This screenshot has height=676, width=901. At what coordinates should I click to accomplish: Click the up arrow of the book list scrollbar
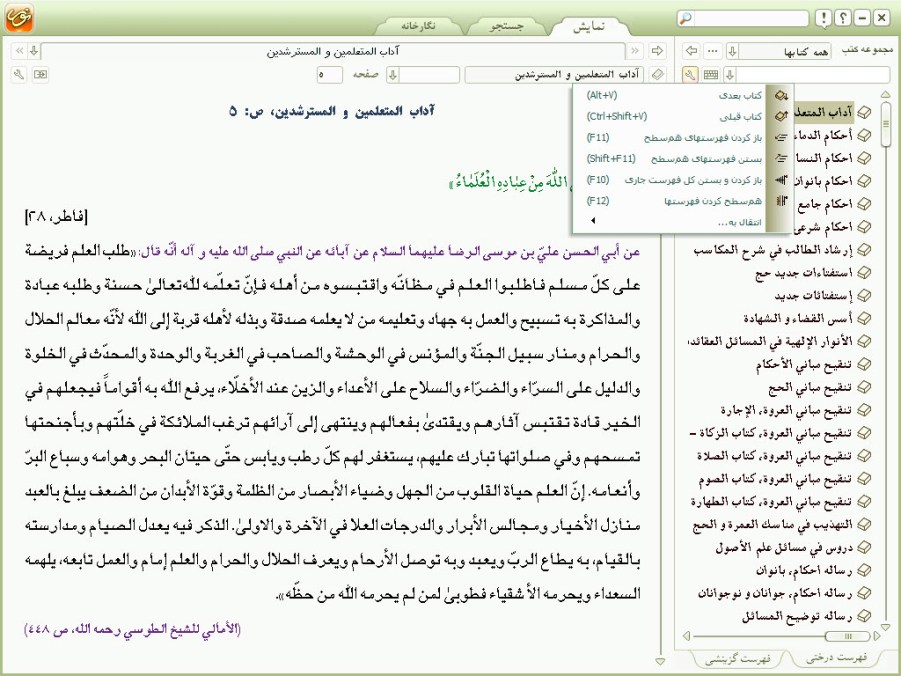(885, 94)
